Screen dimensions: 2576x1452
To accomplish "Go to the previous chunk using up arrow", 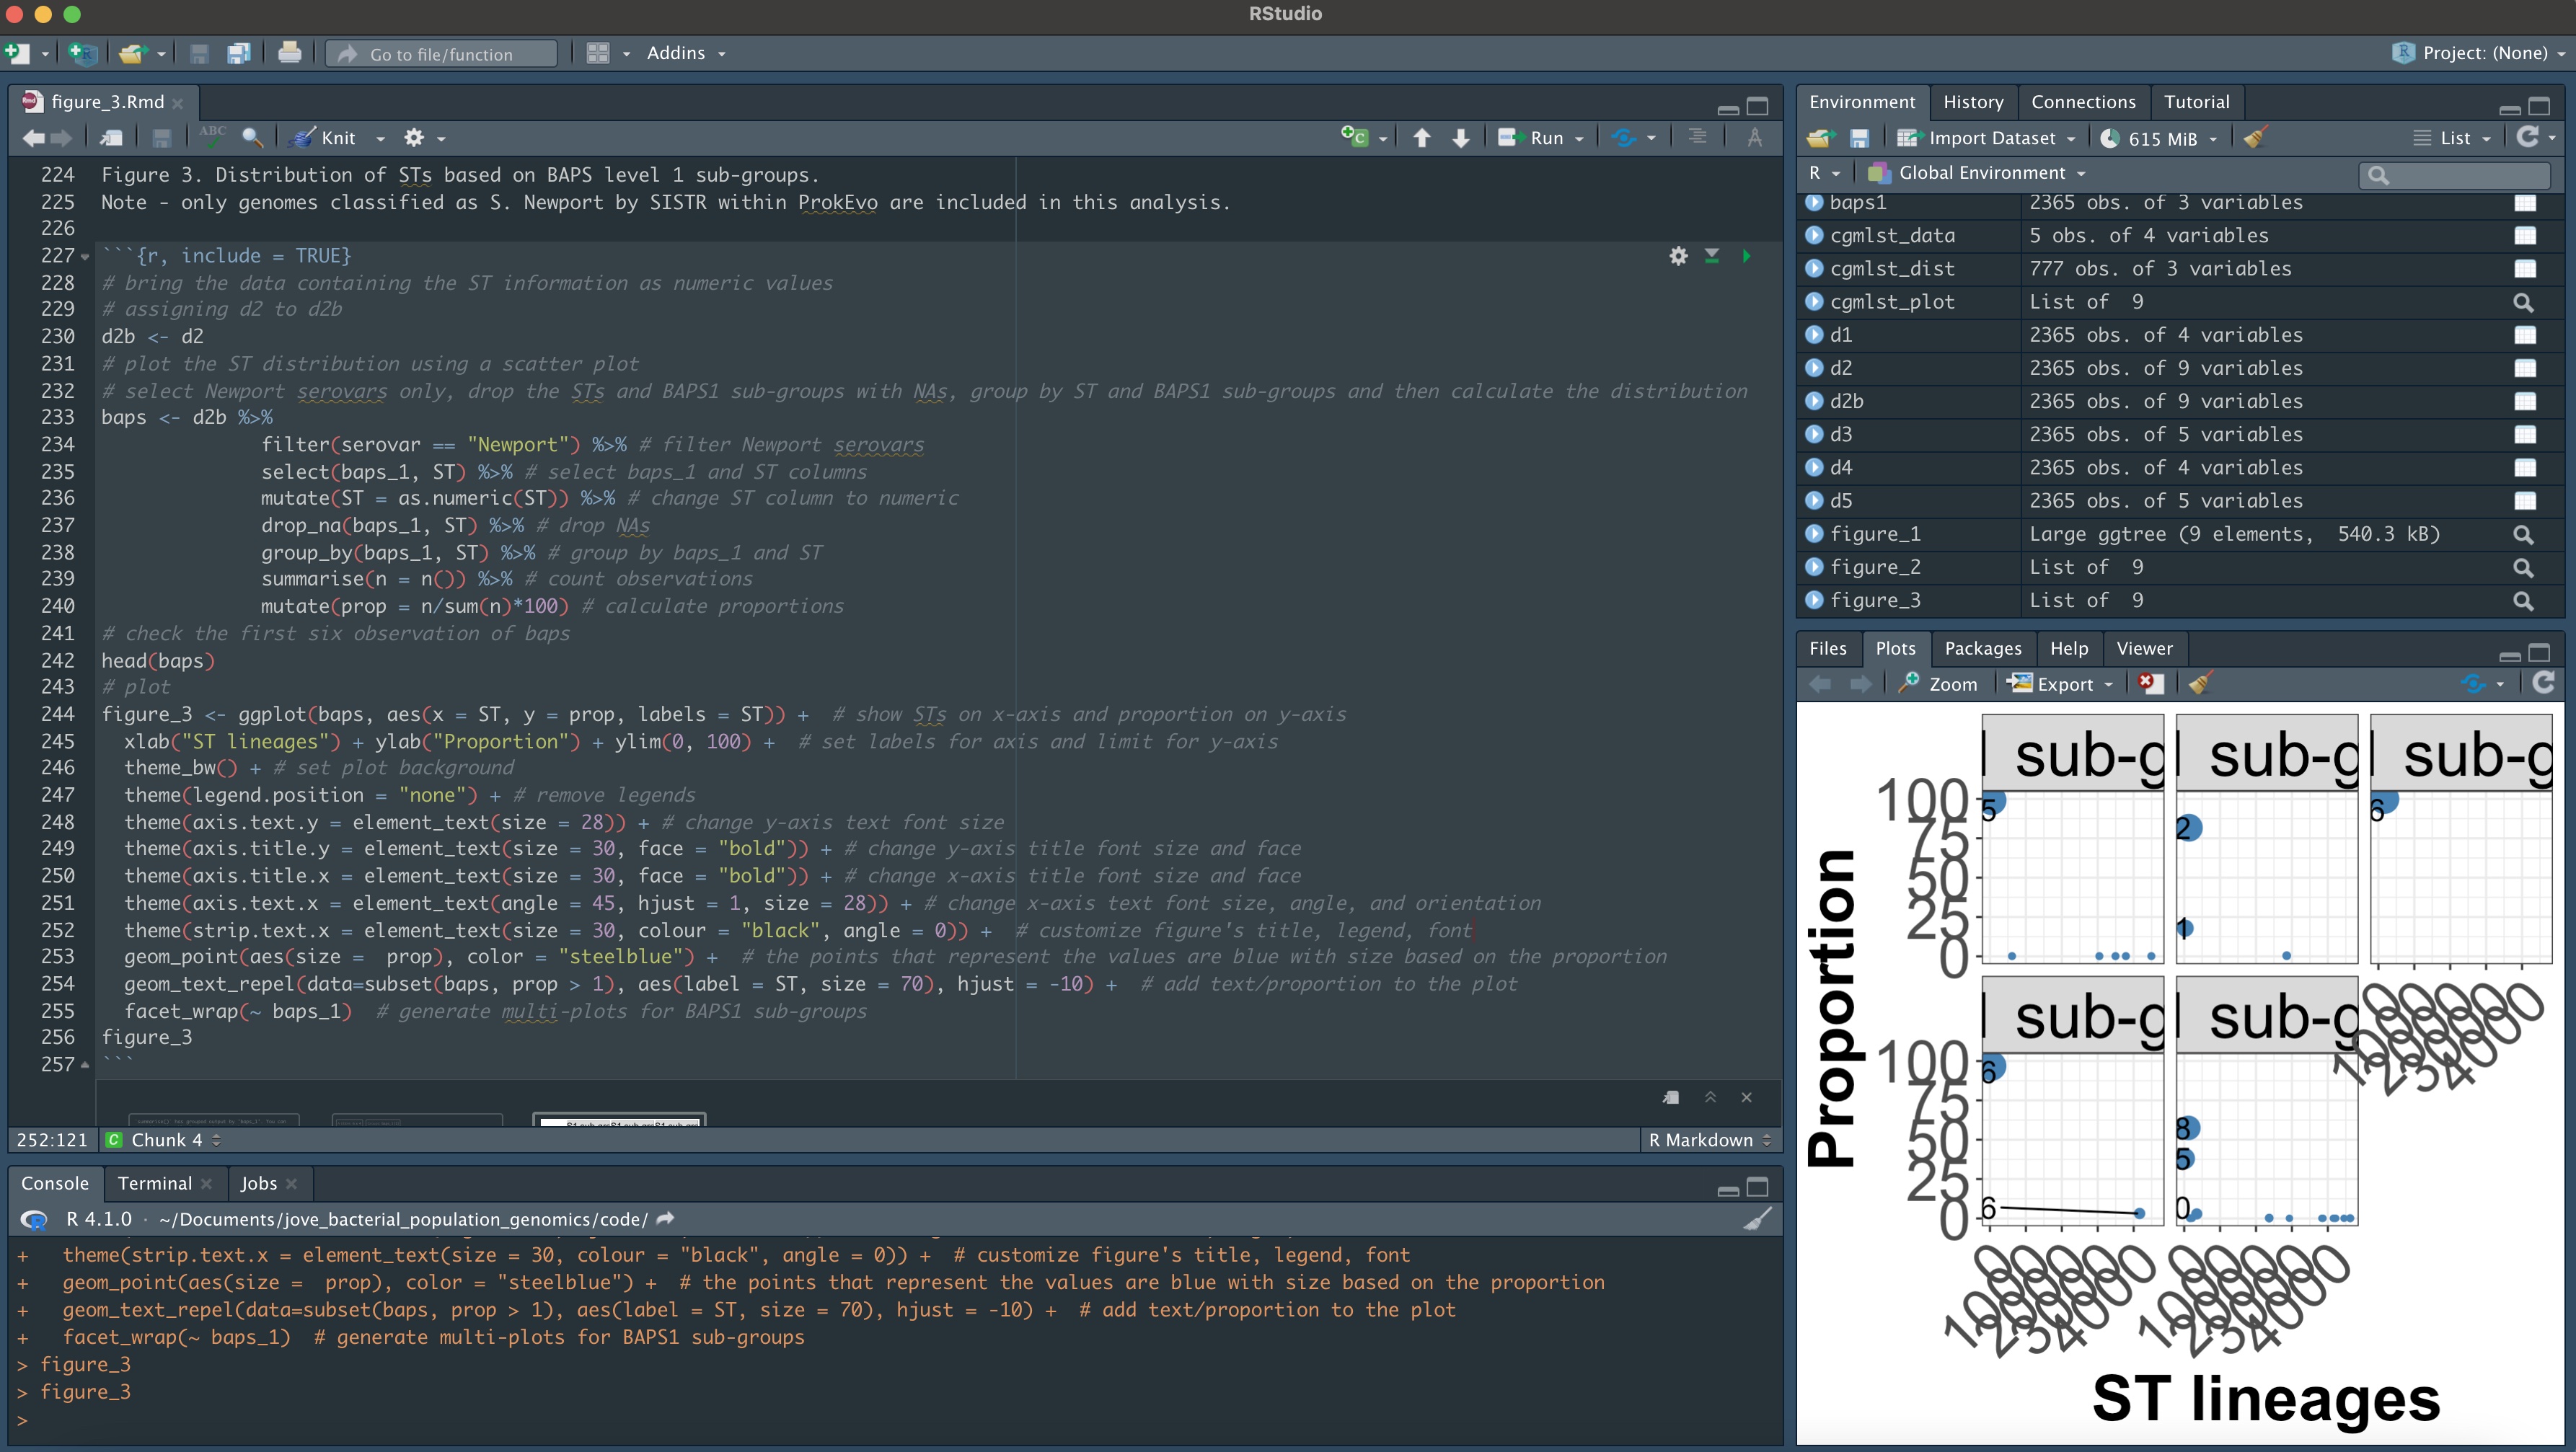I will tap(1421, 138).
